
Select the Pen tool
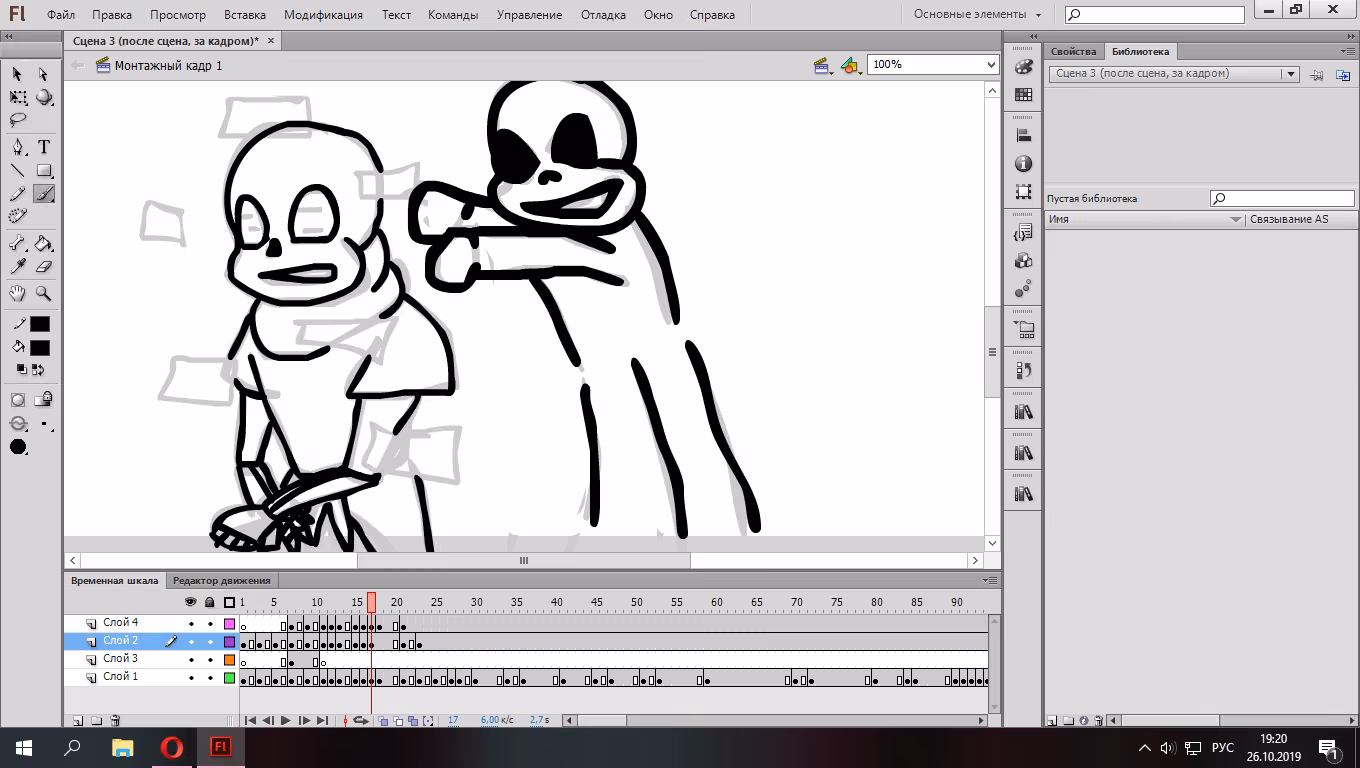[x=18, y=147]
